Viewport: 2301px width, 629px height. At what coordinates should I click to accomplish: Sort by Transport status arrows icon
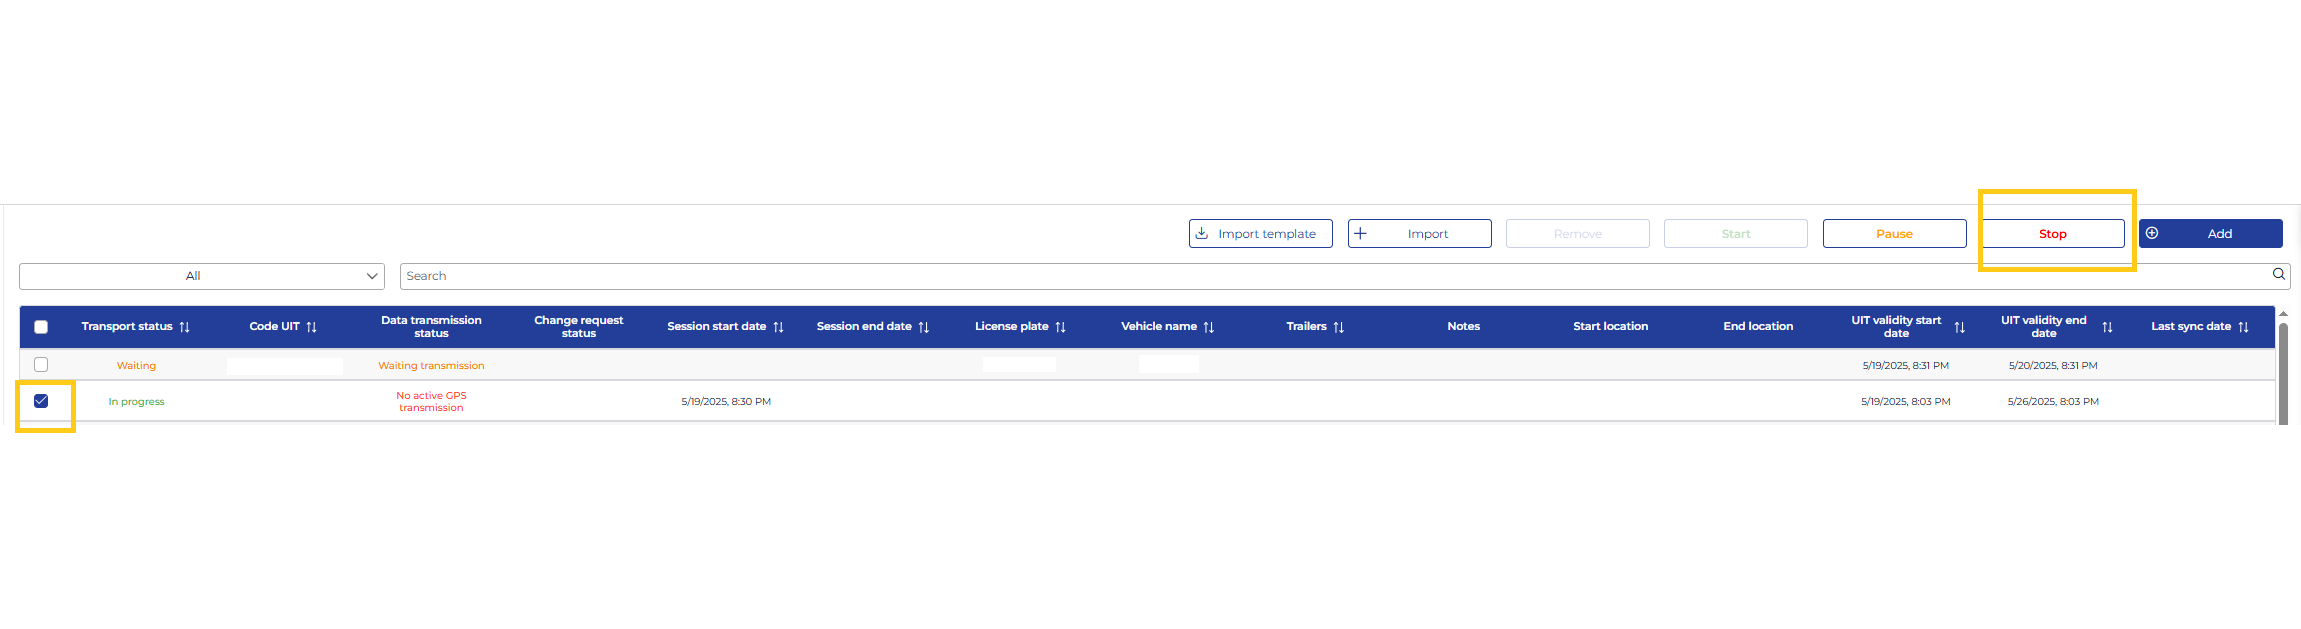(184, 327)
